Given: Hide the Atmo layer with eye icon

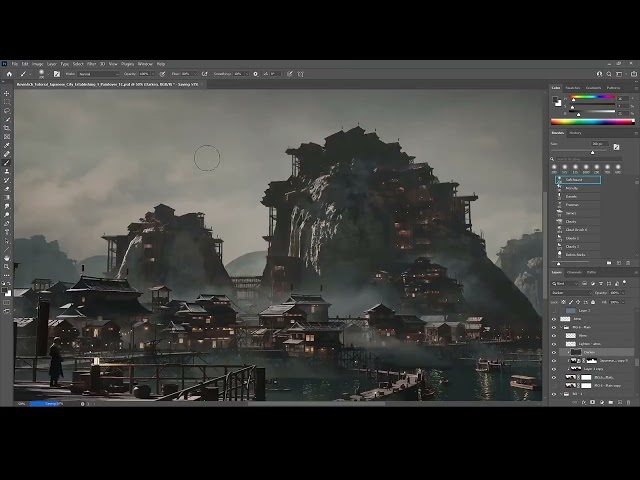Looking at the screenshot, I should click(554, 319).
